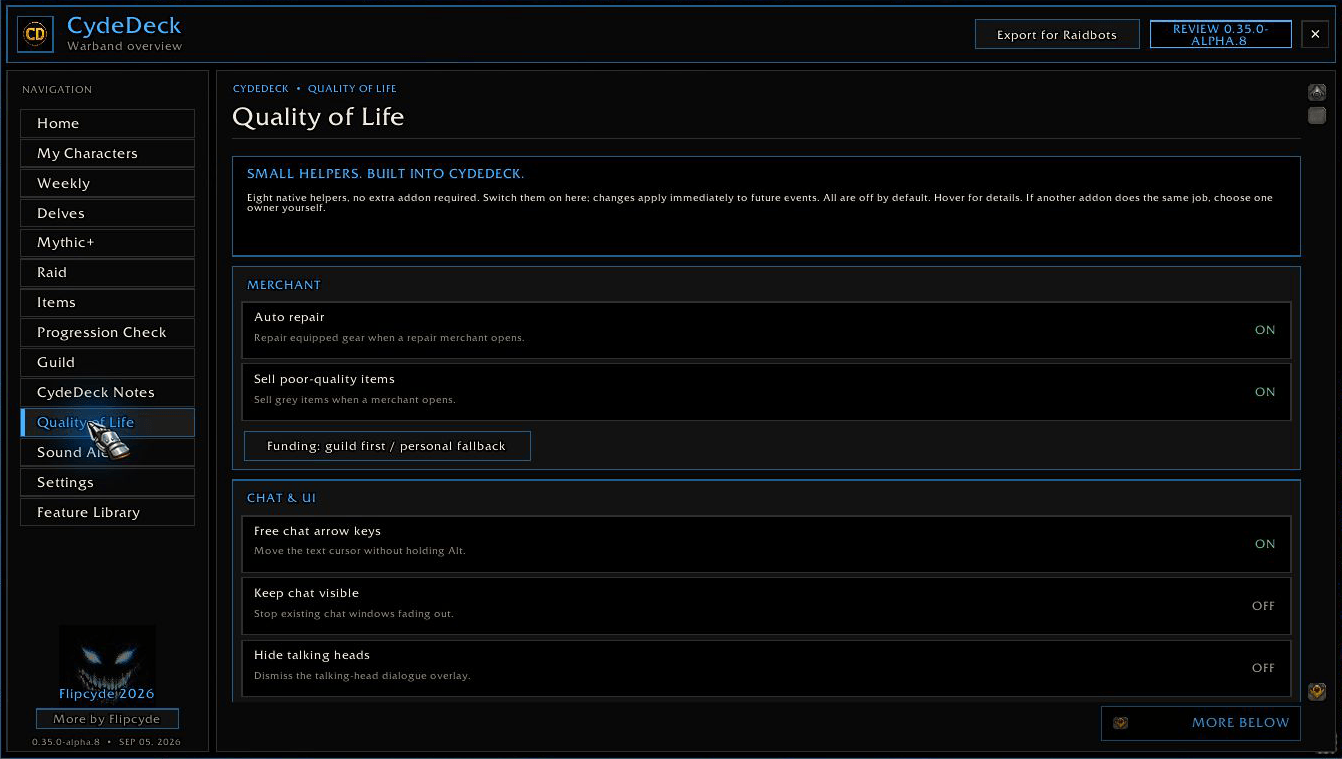Toggle Free chat arrow keys
The image size is (1342, 759).
[x=766, y=544]
